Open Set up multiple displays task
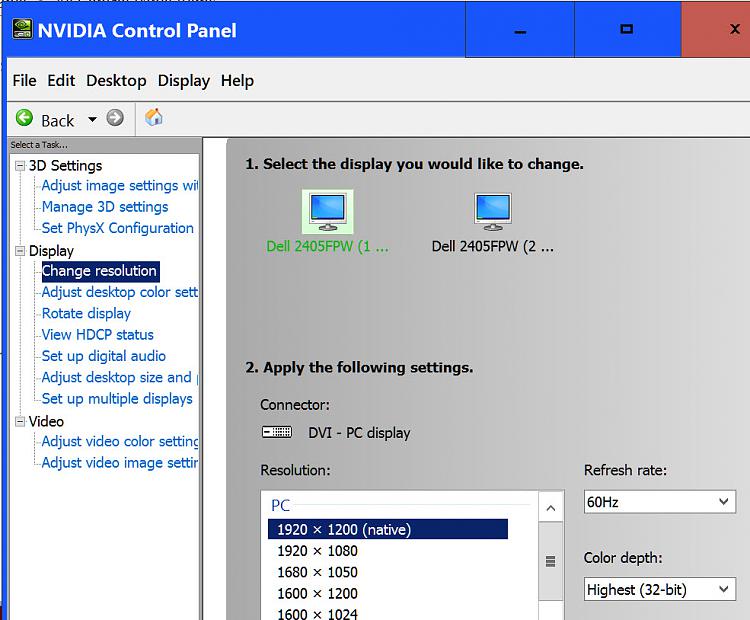The width and height of the screenshot is (750, 620). pyautogui.click(x=117, y=399)
